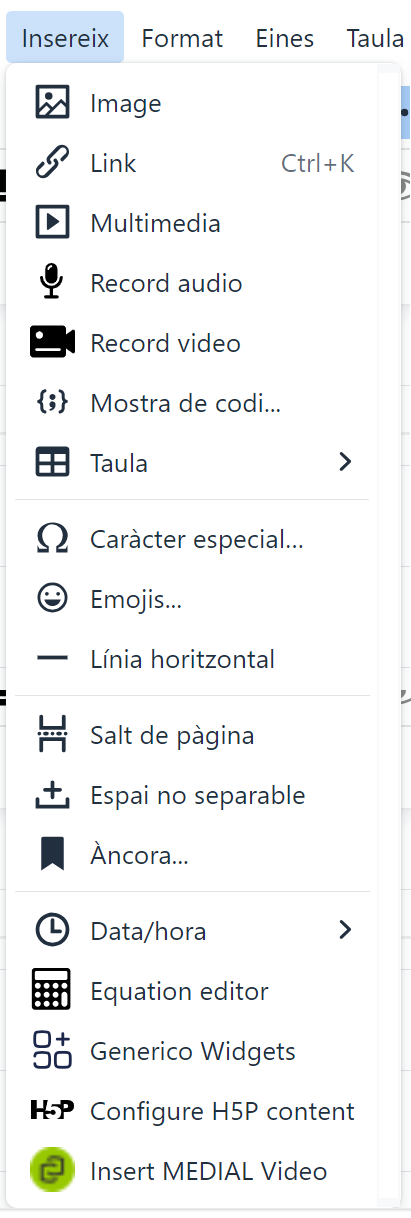Select the Multimedia play icon
The width and height of the screenshot is (411, 1218).
pos(52,223)
